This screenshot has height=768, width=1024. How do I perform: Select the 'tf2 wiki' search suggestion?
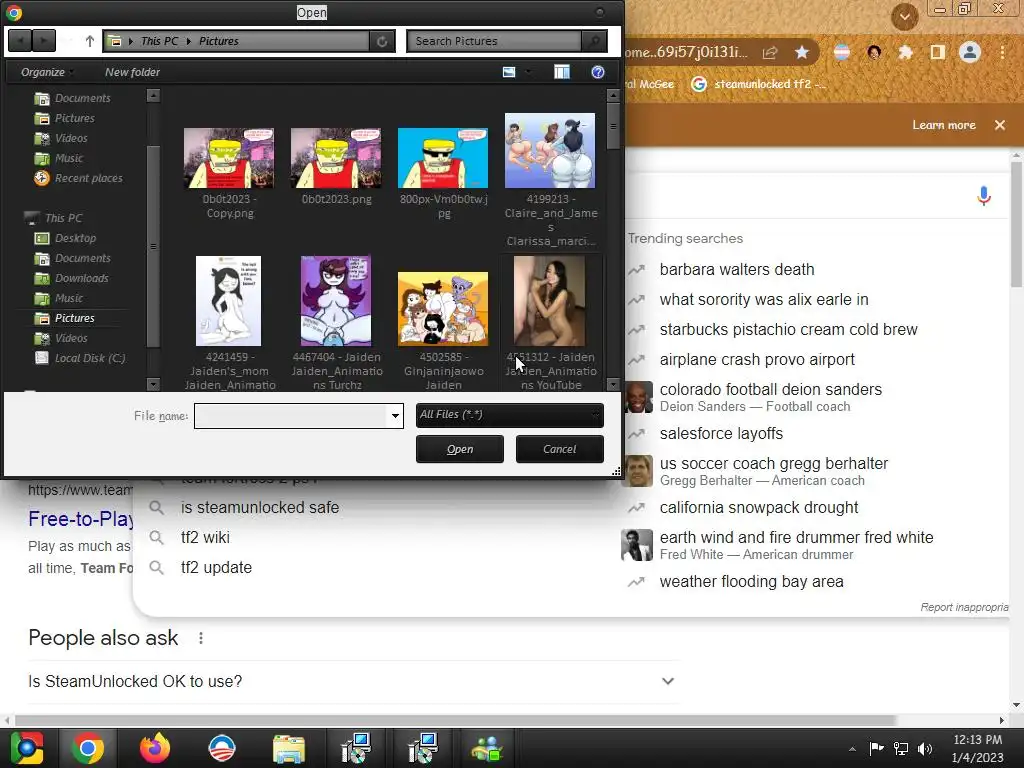pyautogui.click(x=205, y=537)
